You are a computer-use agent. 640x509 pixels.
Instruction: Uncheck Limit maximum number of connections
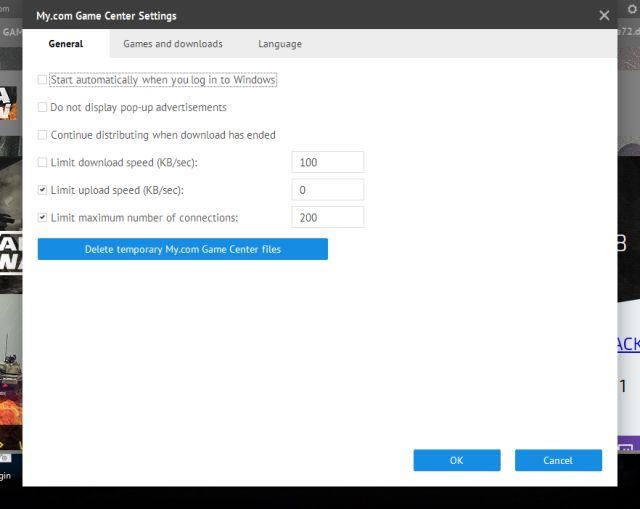(x=42, y=218)
